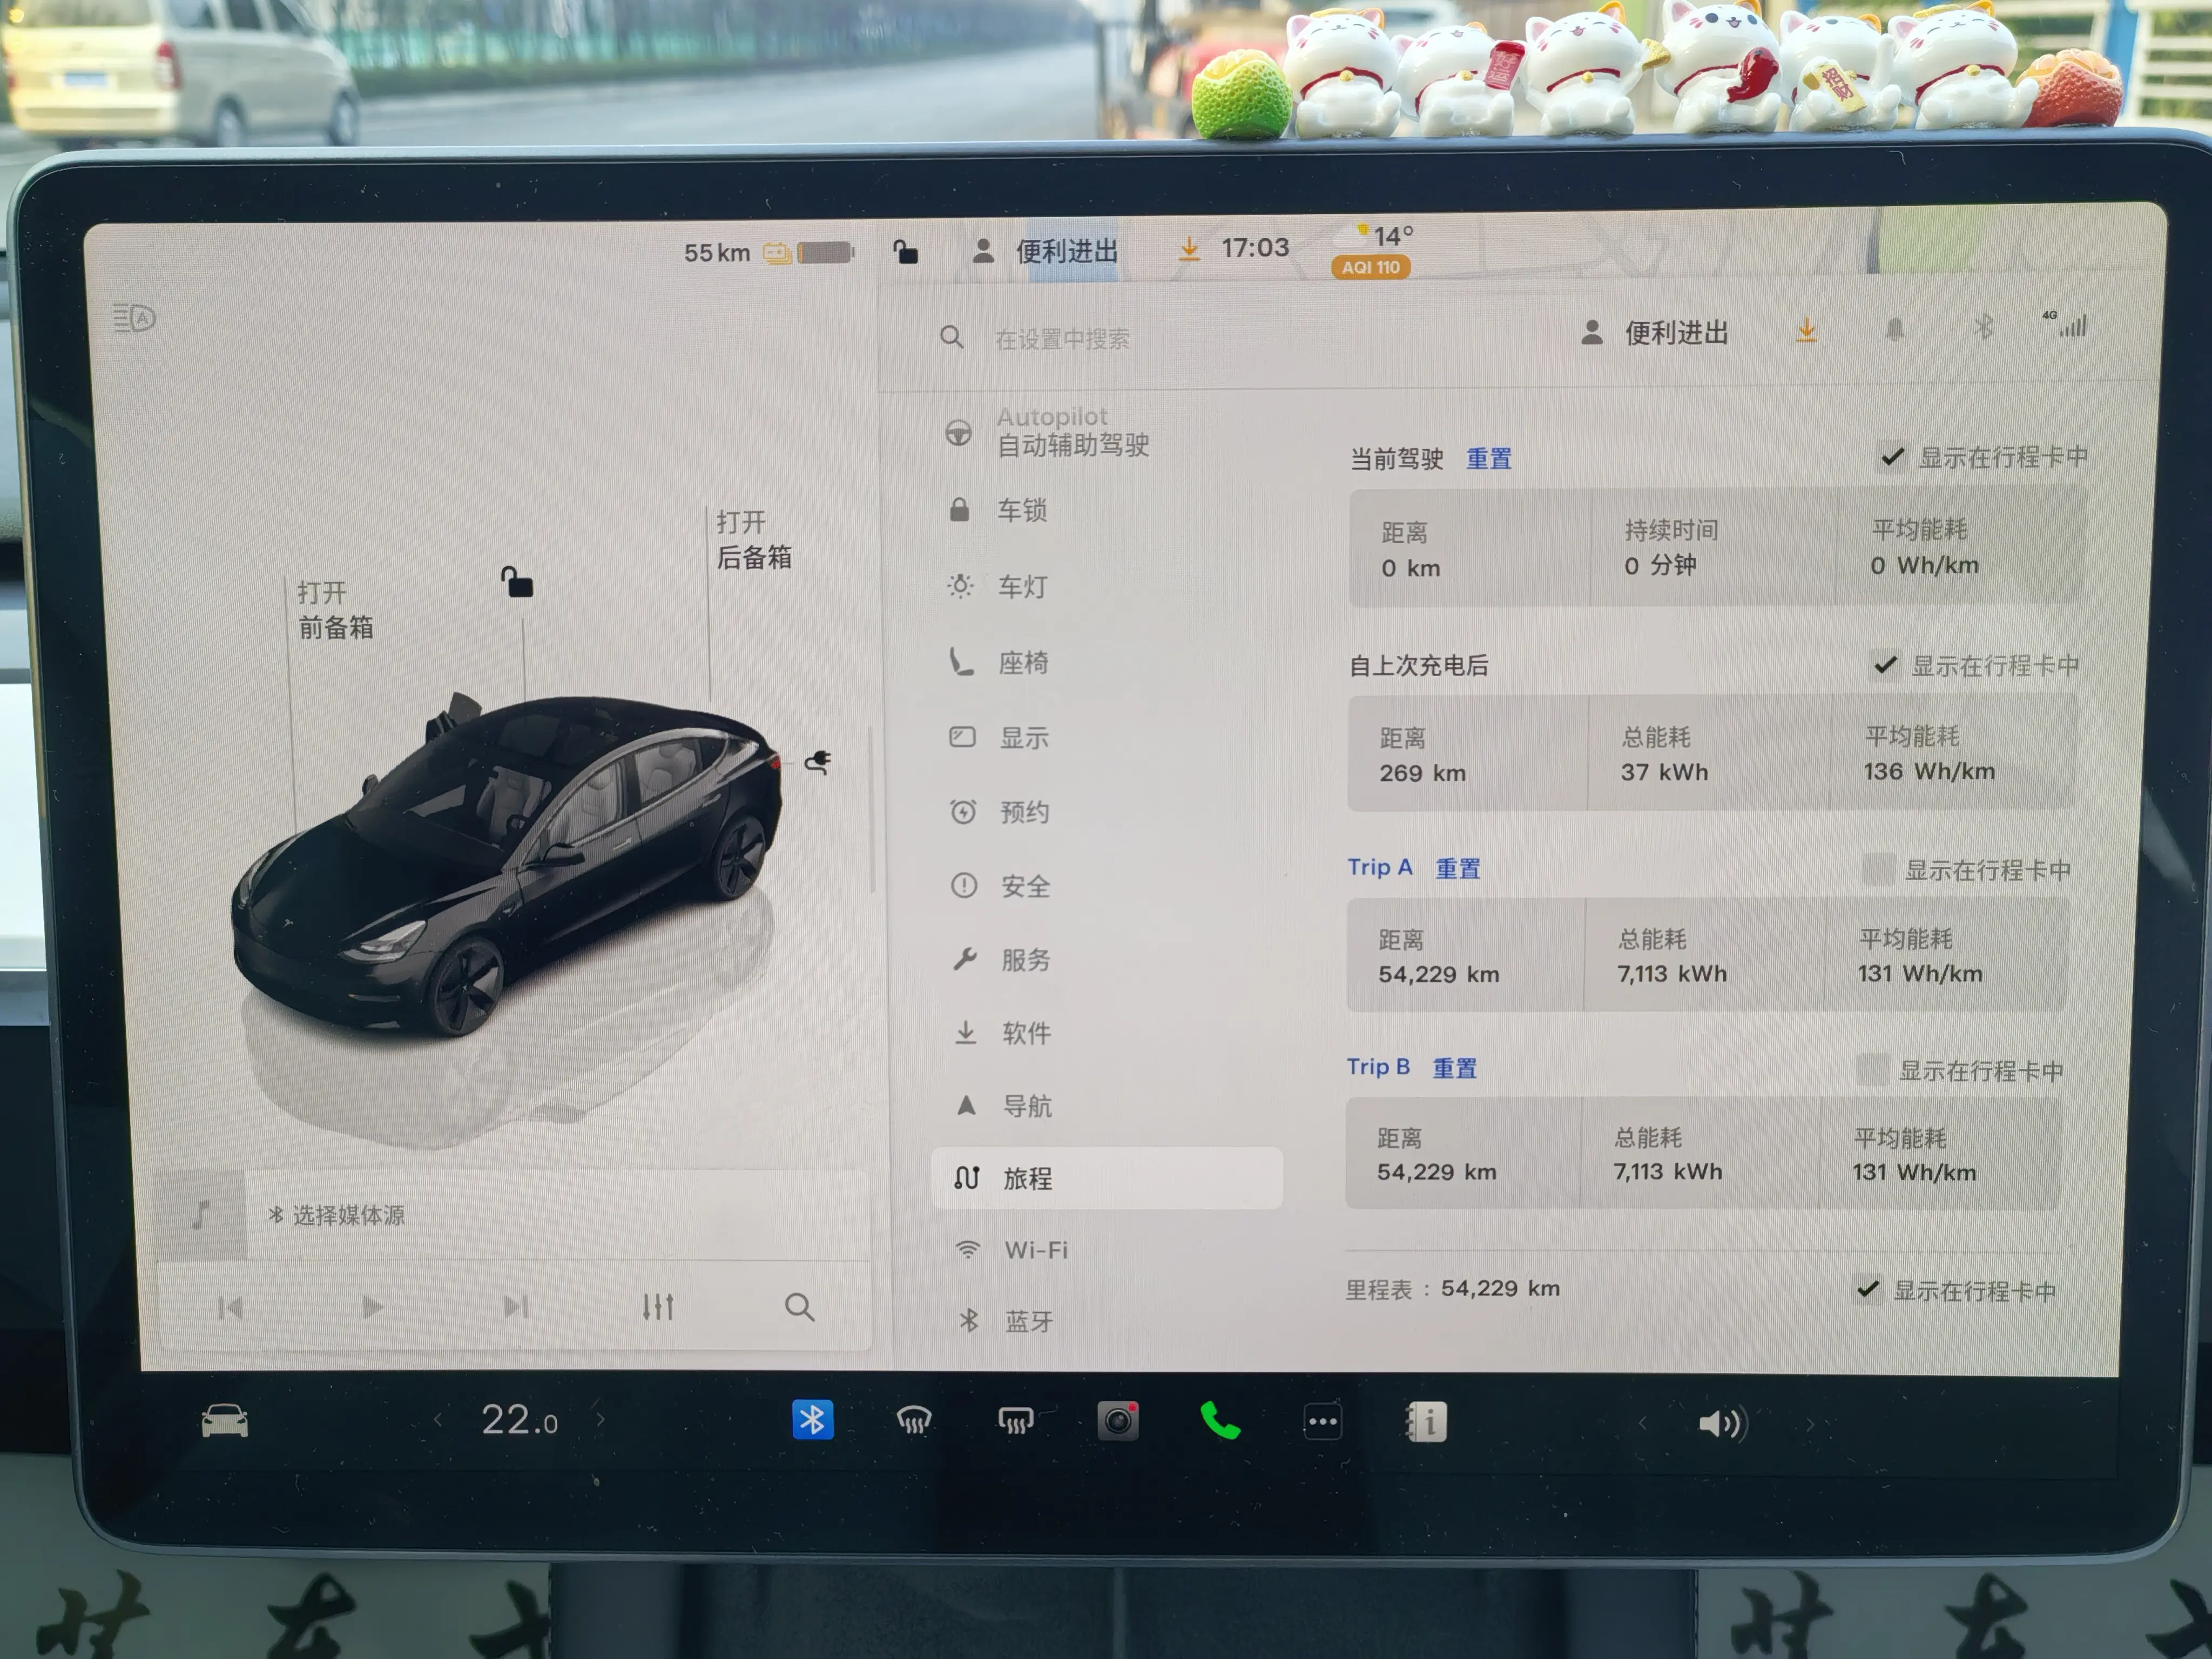Tap the Bluetooth icon in bottom bar
2212x1659 pixels.
click(x=812, y=1420)
